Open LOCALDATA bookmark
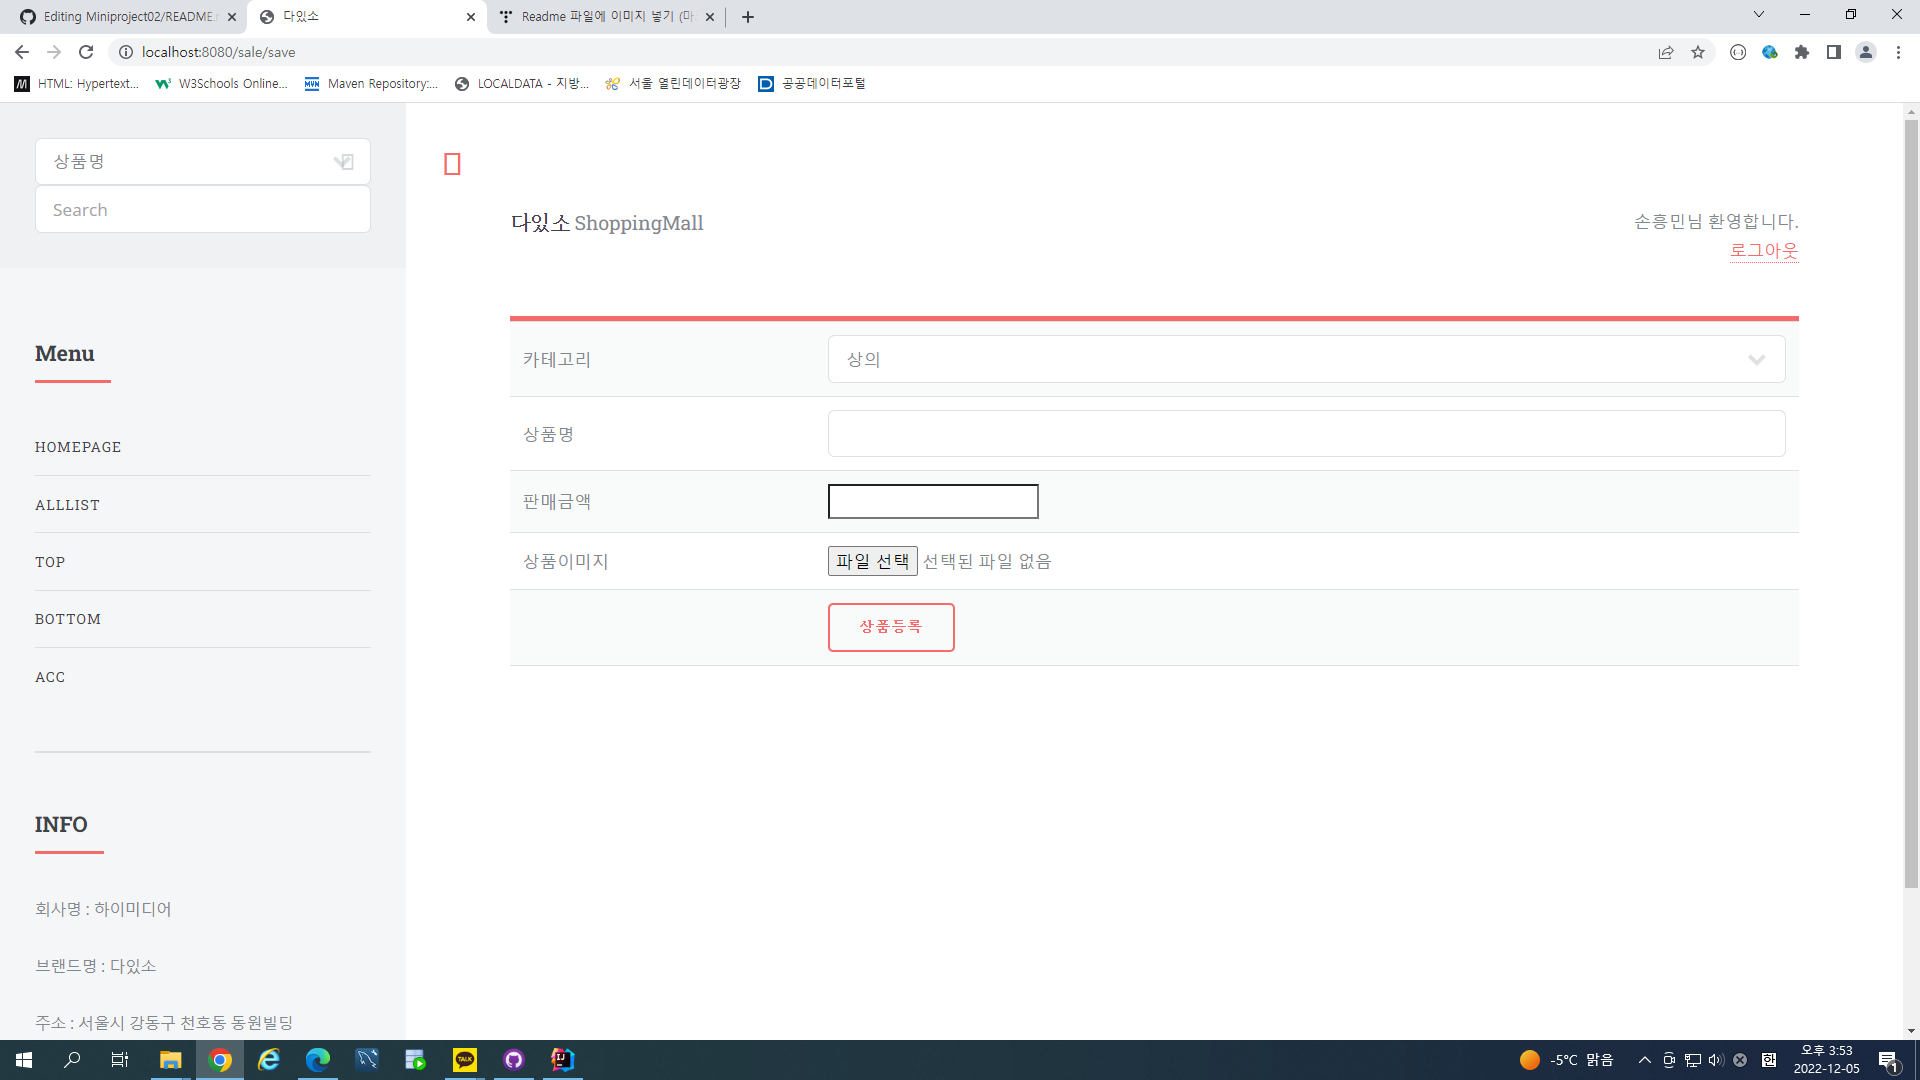The height and width of the screenshot is (1080, 1920). click(x=522, y=84)
